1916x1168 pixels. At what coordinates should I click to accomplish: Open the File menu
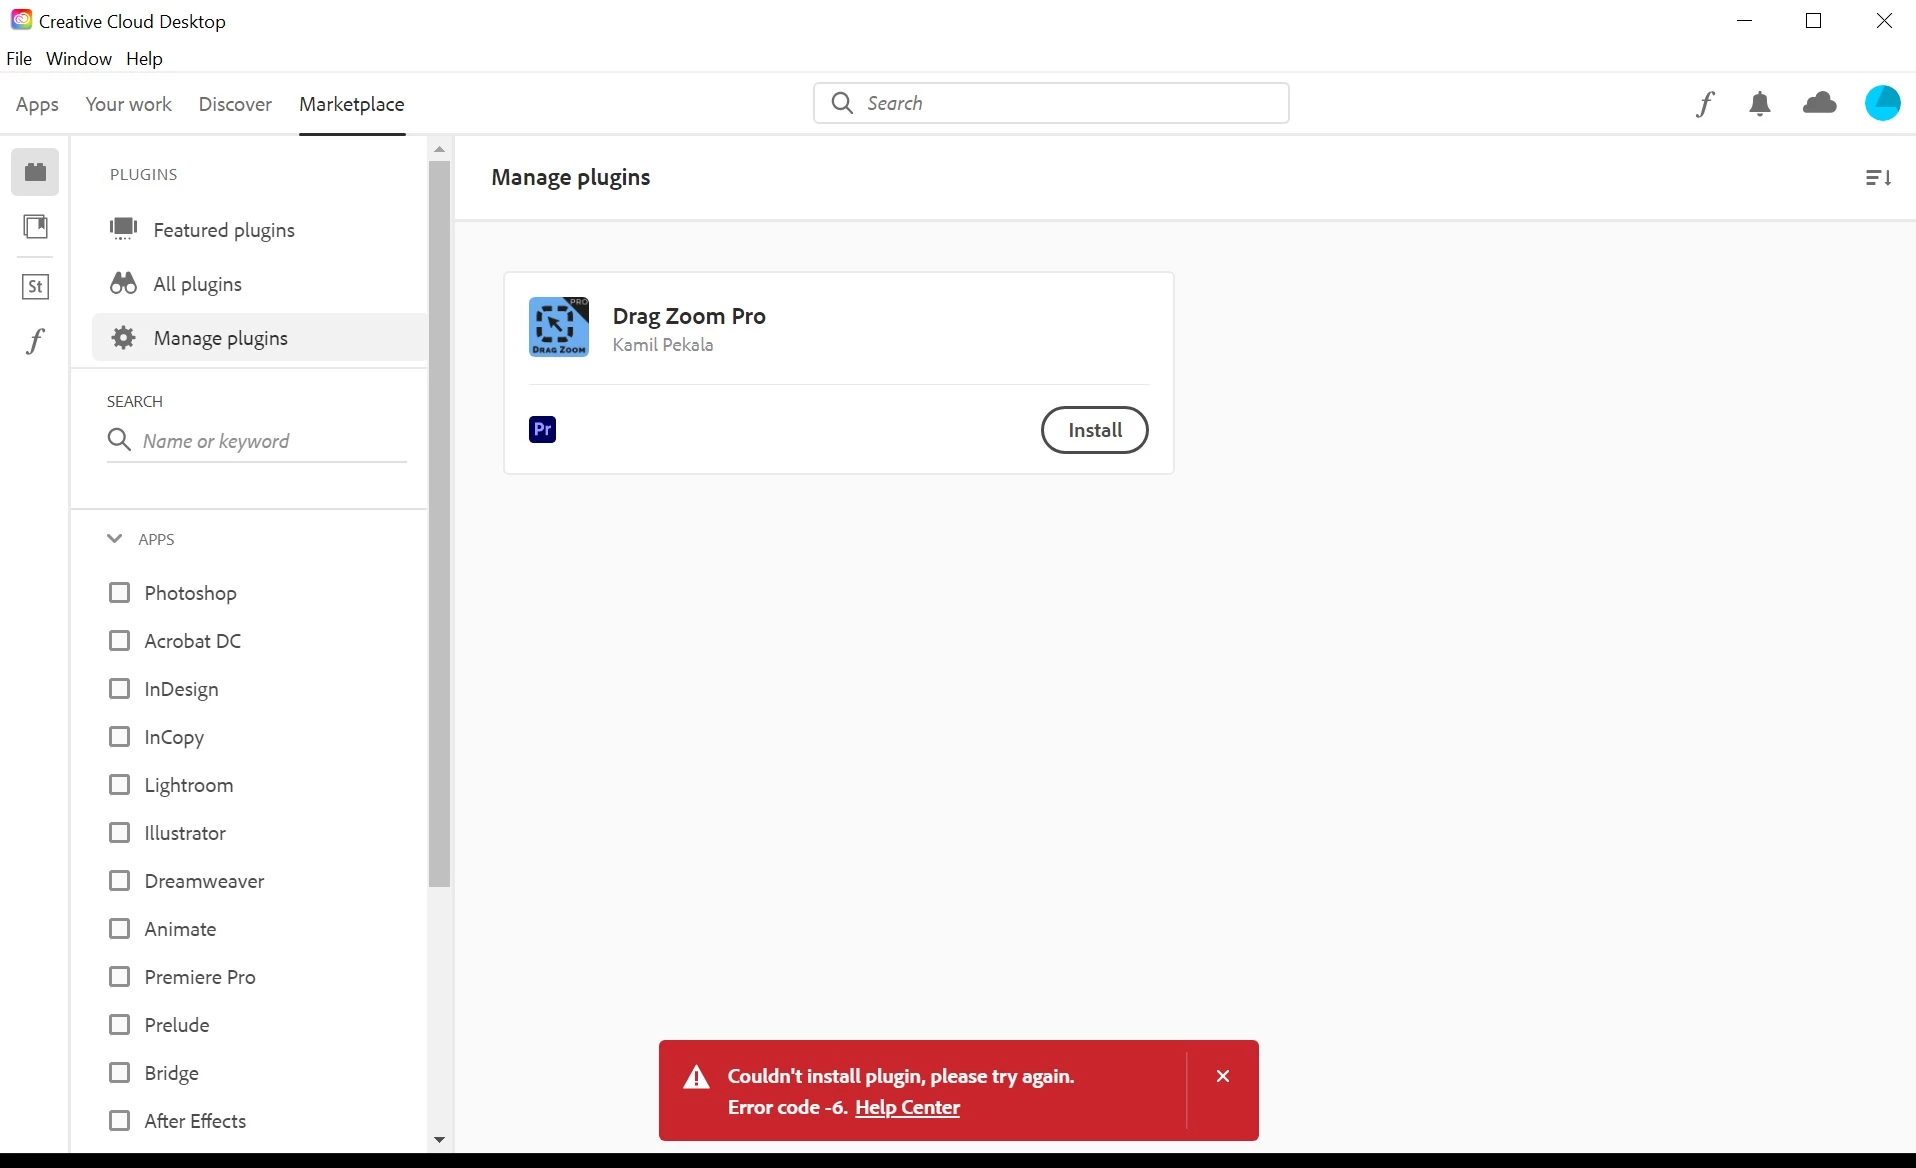(x=19, y=59)
